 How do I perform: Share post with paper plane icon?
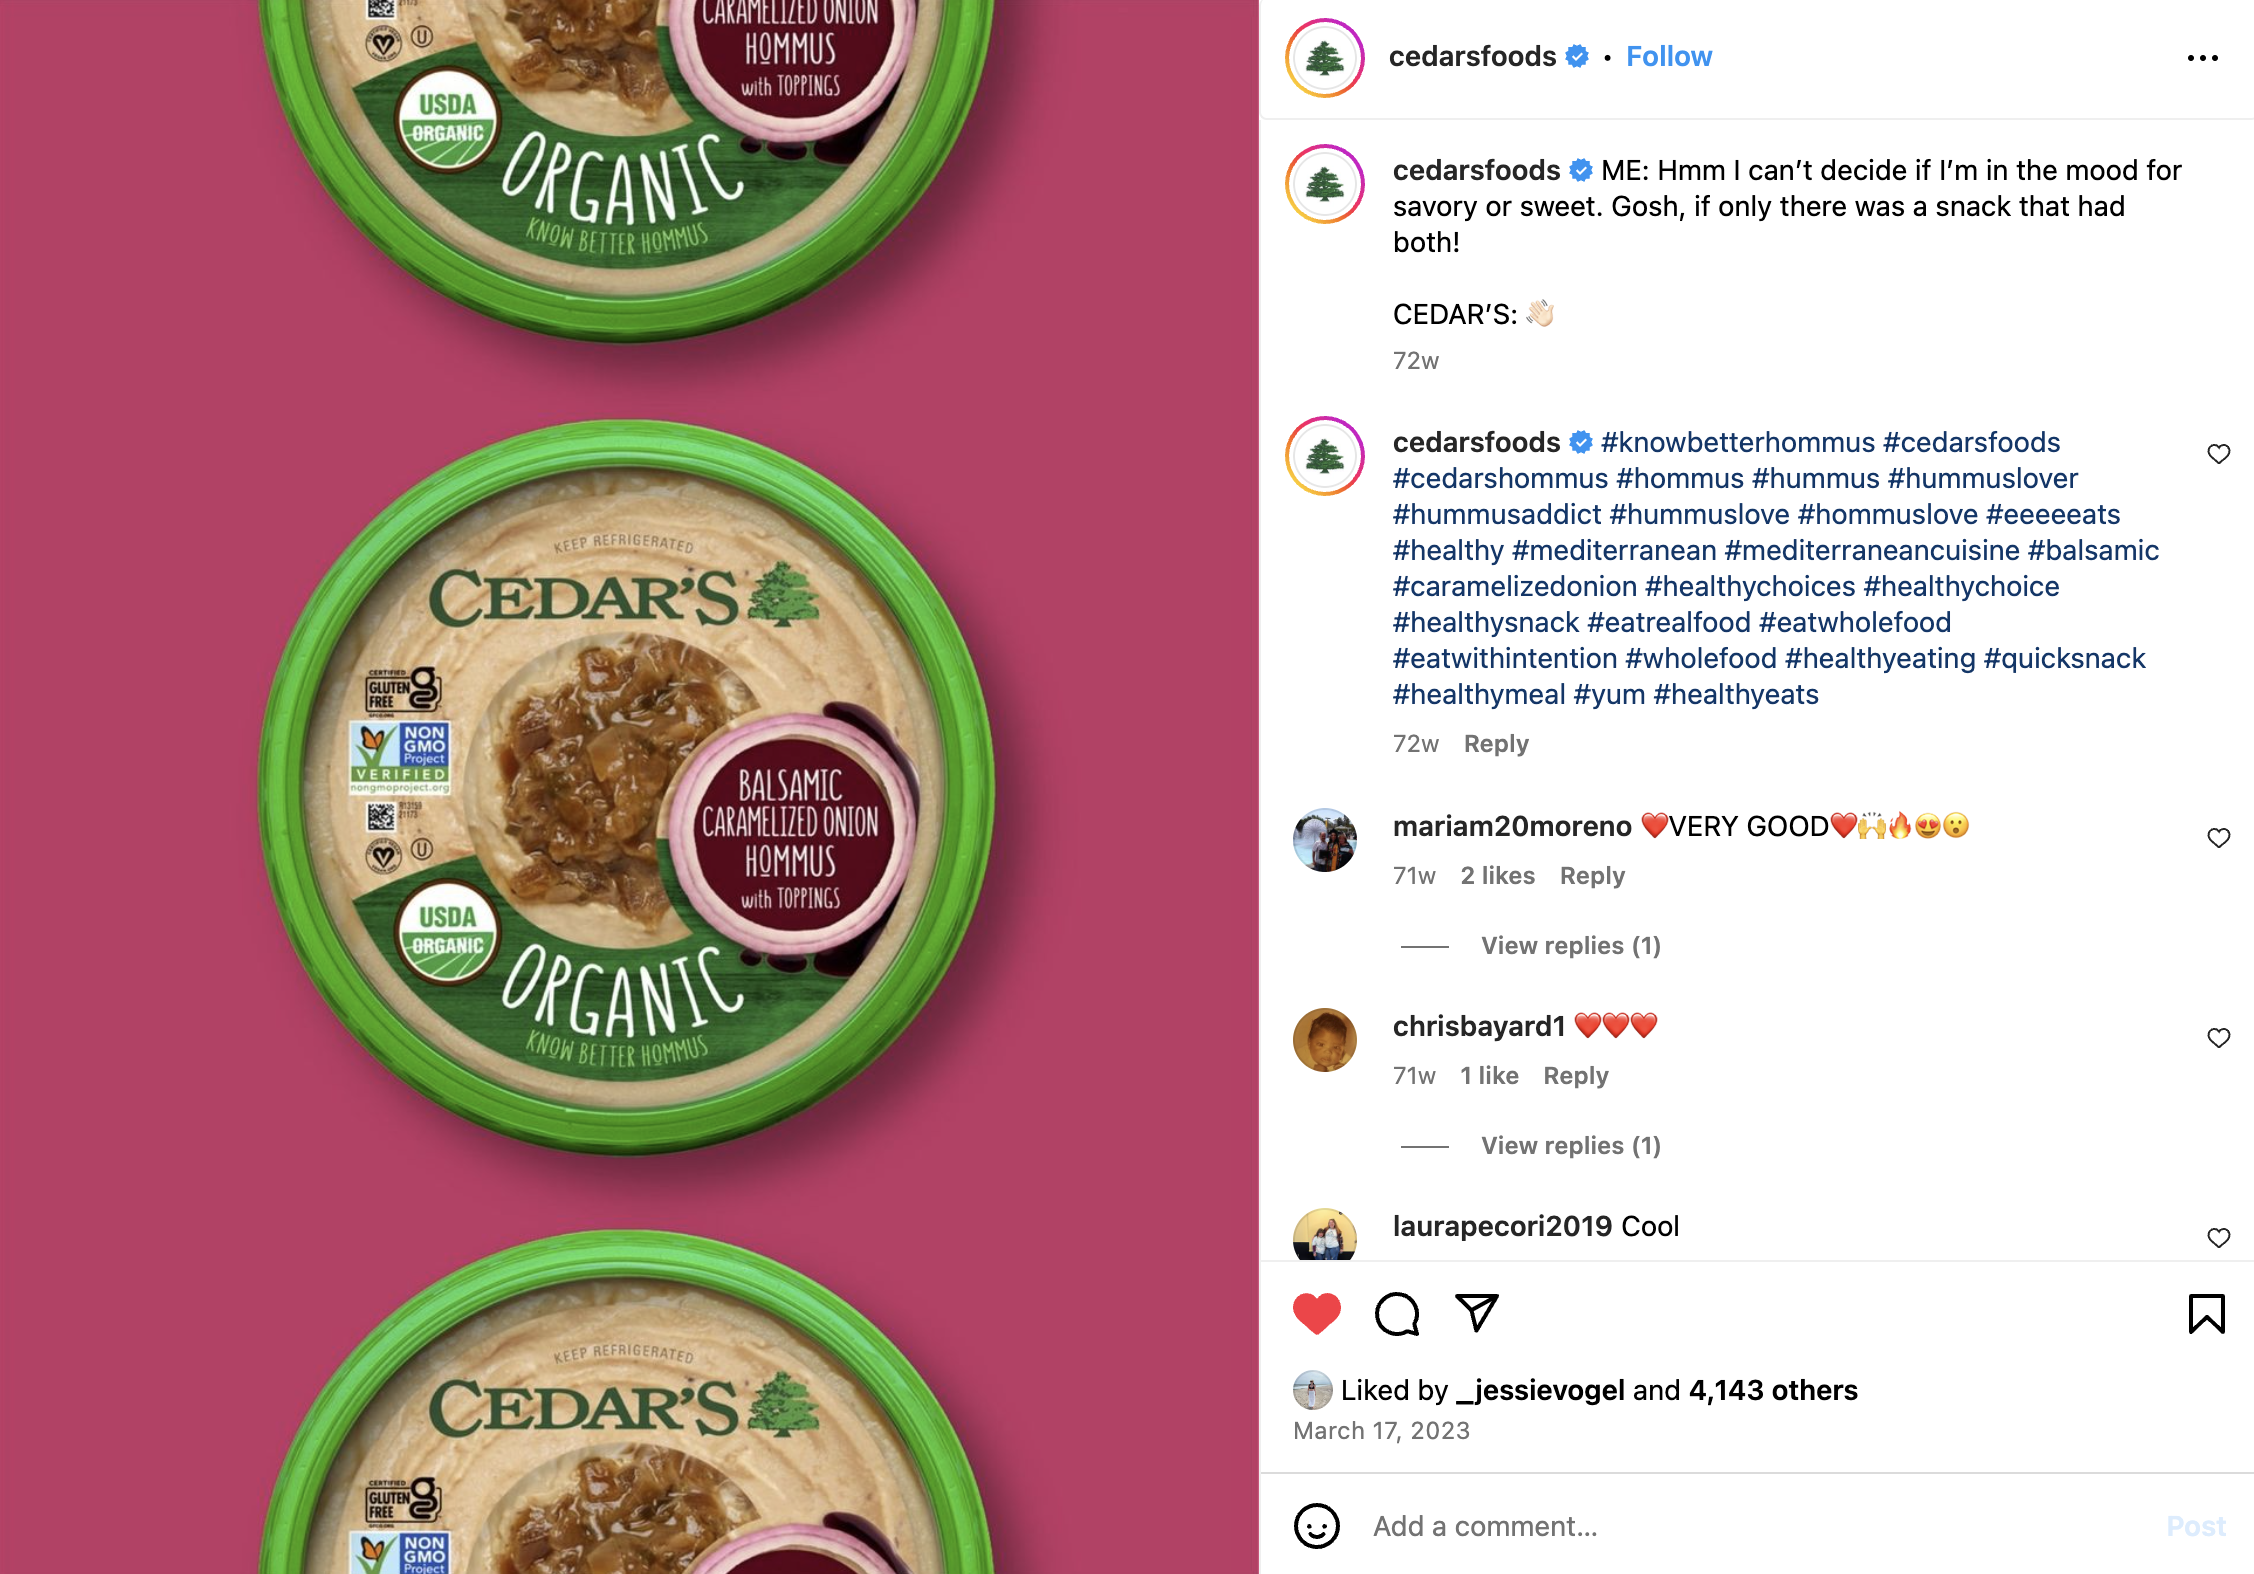(x=1477, y=1313)
